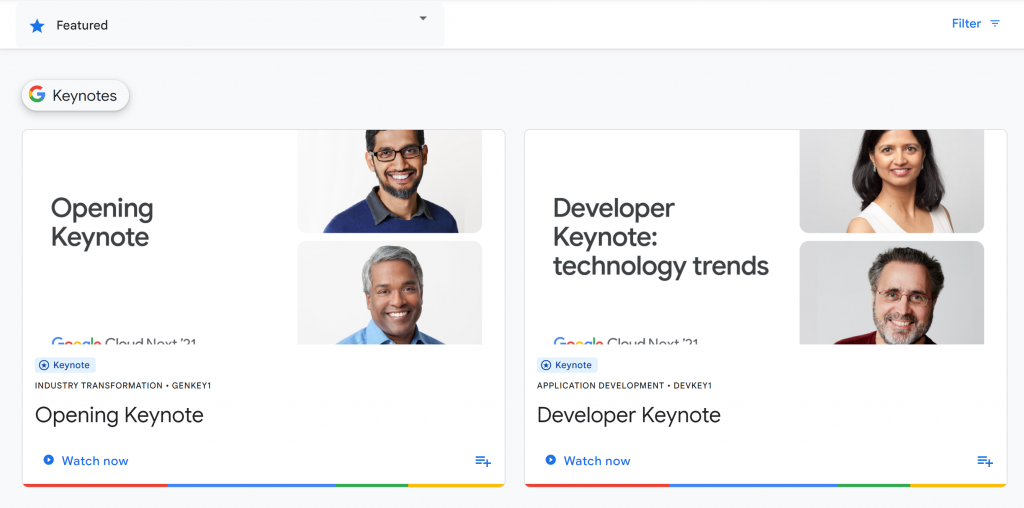1024x508 pixels.
Task: Open the Filter options
Action: pyautogui.click(x=976, y=24)
